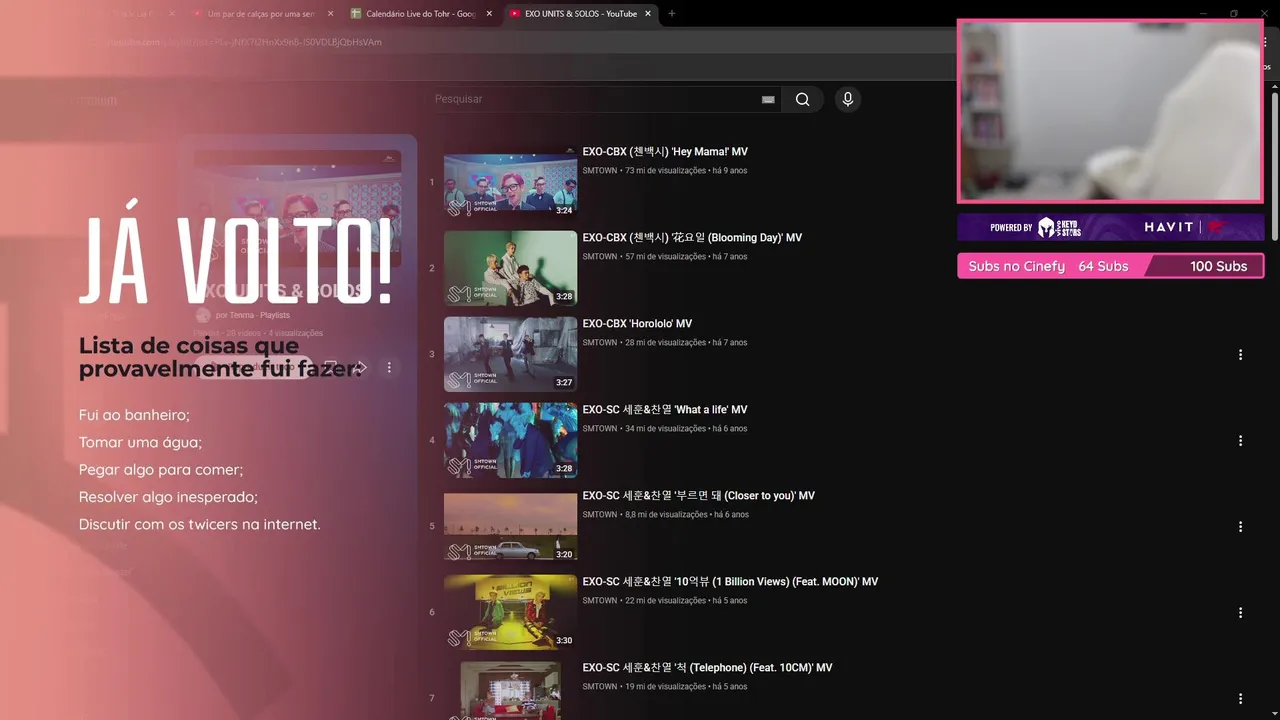Open more options for '1 Billion Views' row
This screenshot has width=1280, height=720.
(x=1240, y=613)
